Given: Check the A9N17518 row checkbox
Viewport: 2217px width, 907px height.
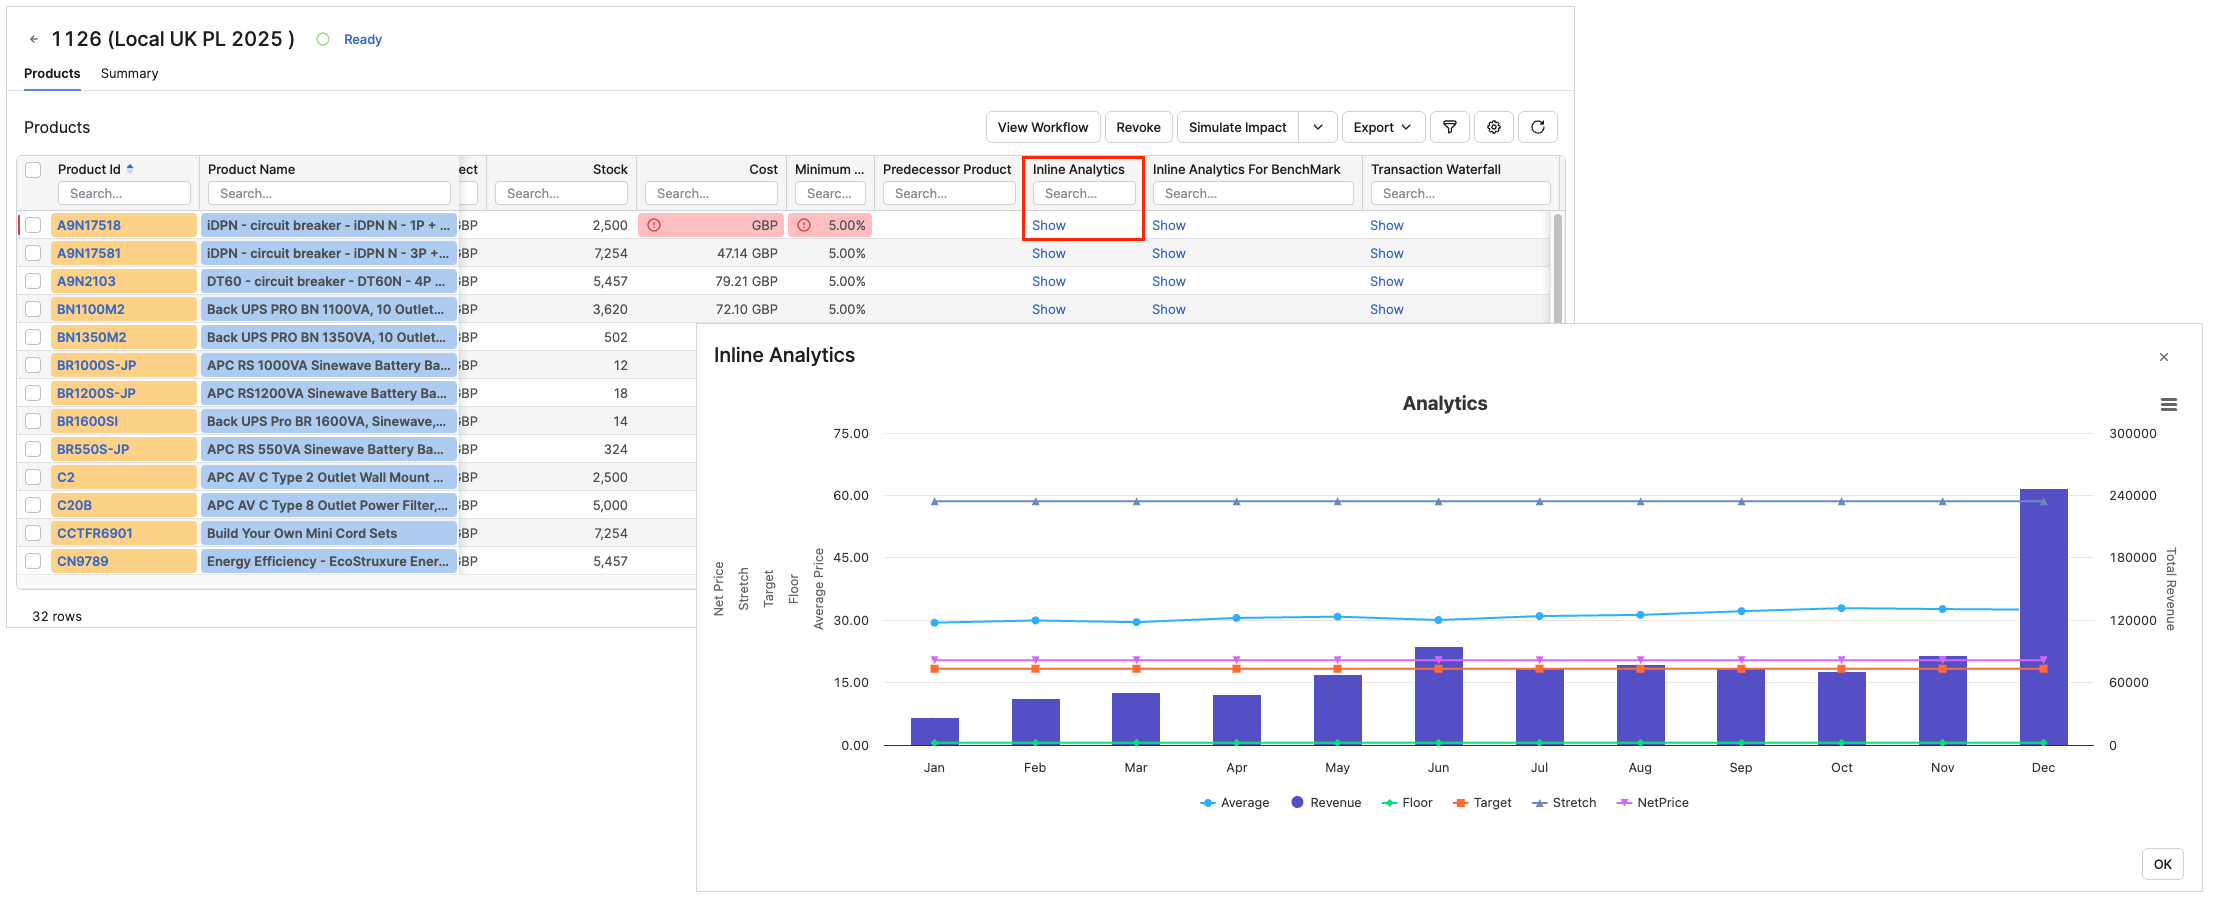Looking at the screenshot, I should (33, 225).
